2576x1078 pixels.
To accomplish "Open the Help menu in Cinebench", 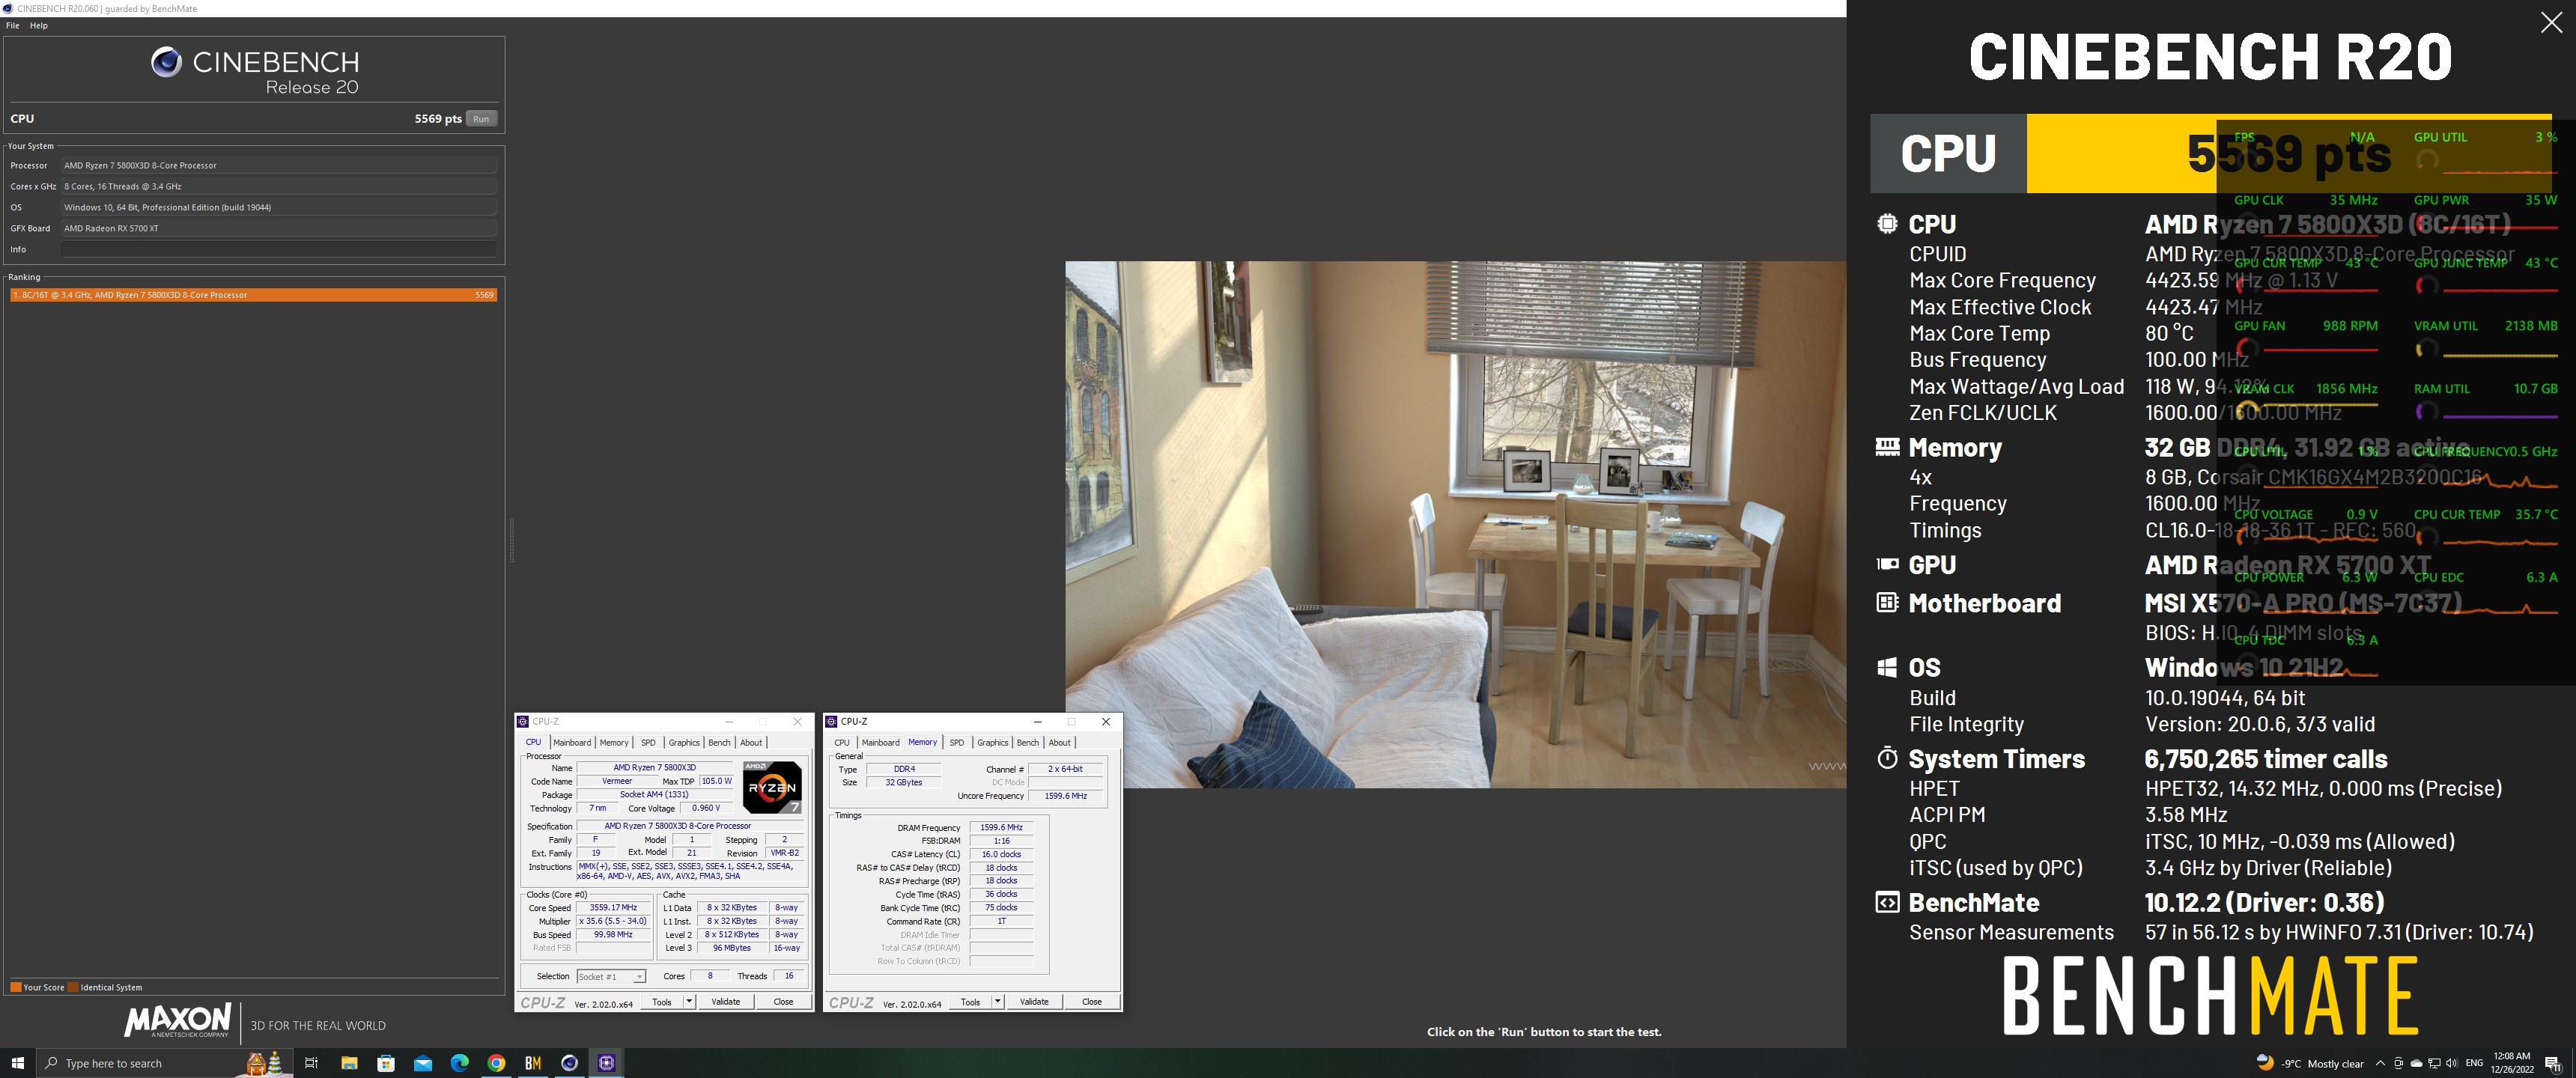I will [x=39, y=25].
